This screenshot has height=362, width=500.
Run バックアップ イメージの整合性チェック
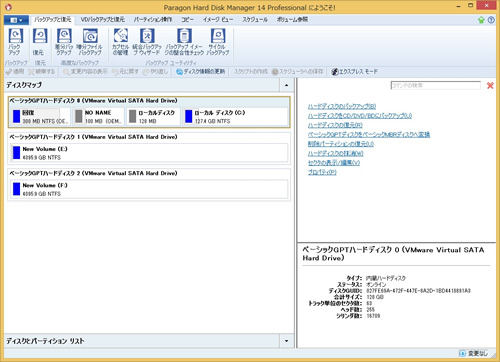tap(184, 42)
